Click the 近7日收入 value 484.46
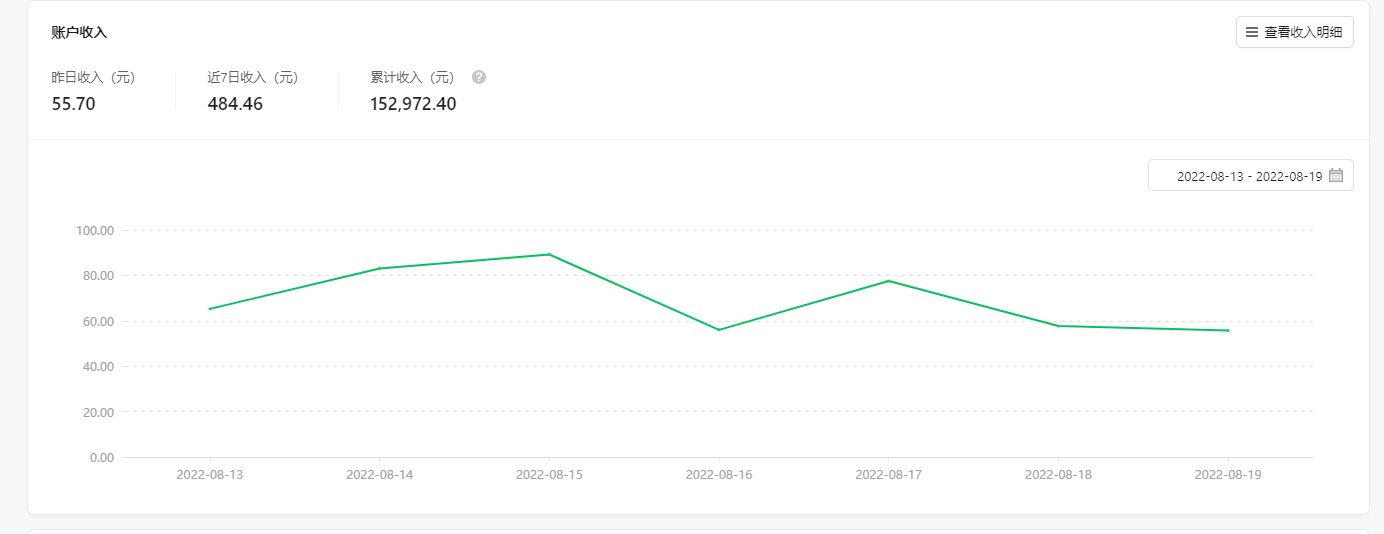Screen dimensions: 1384x534 pos(235,104)
